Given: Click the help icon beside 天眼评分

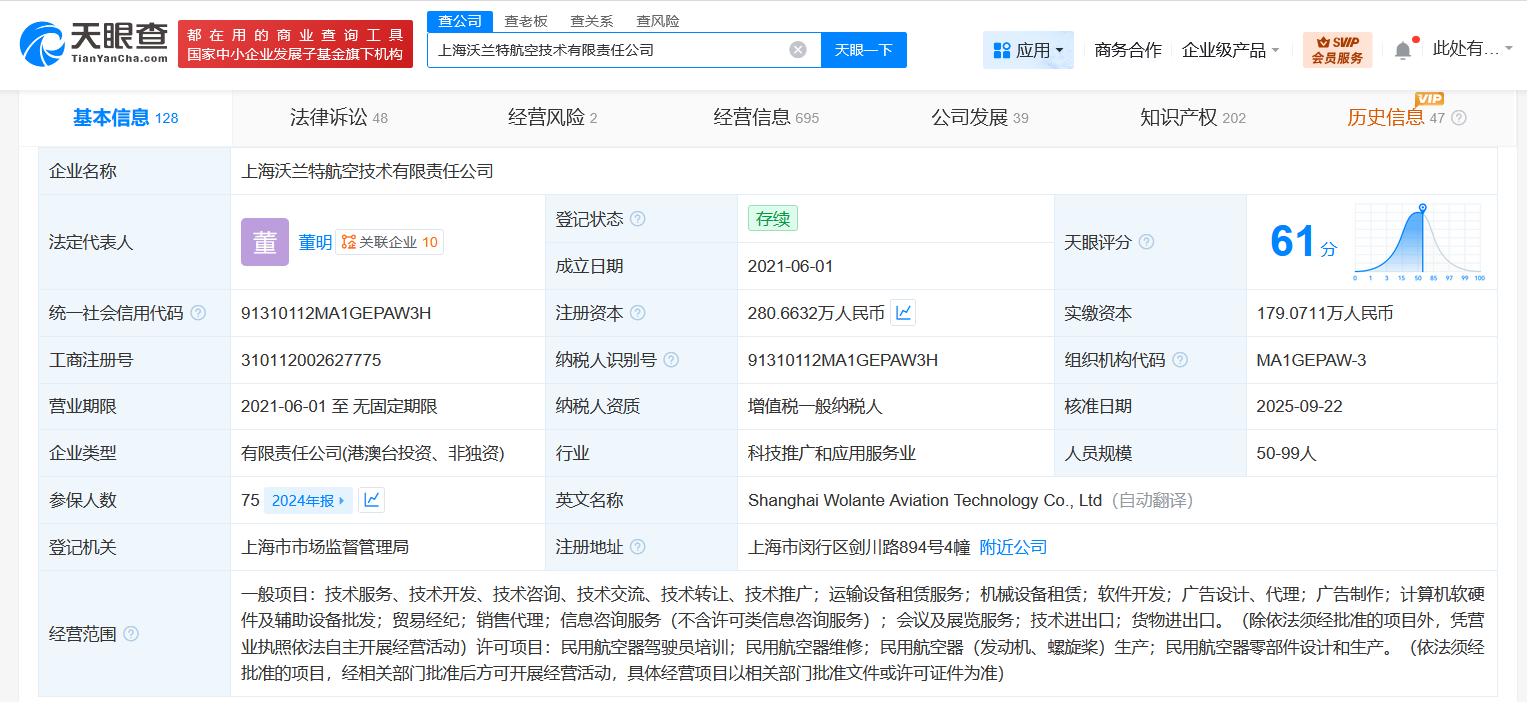Looking at the screenshot, I should pos(1146,242).
